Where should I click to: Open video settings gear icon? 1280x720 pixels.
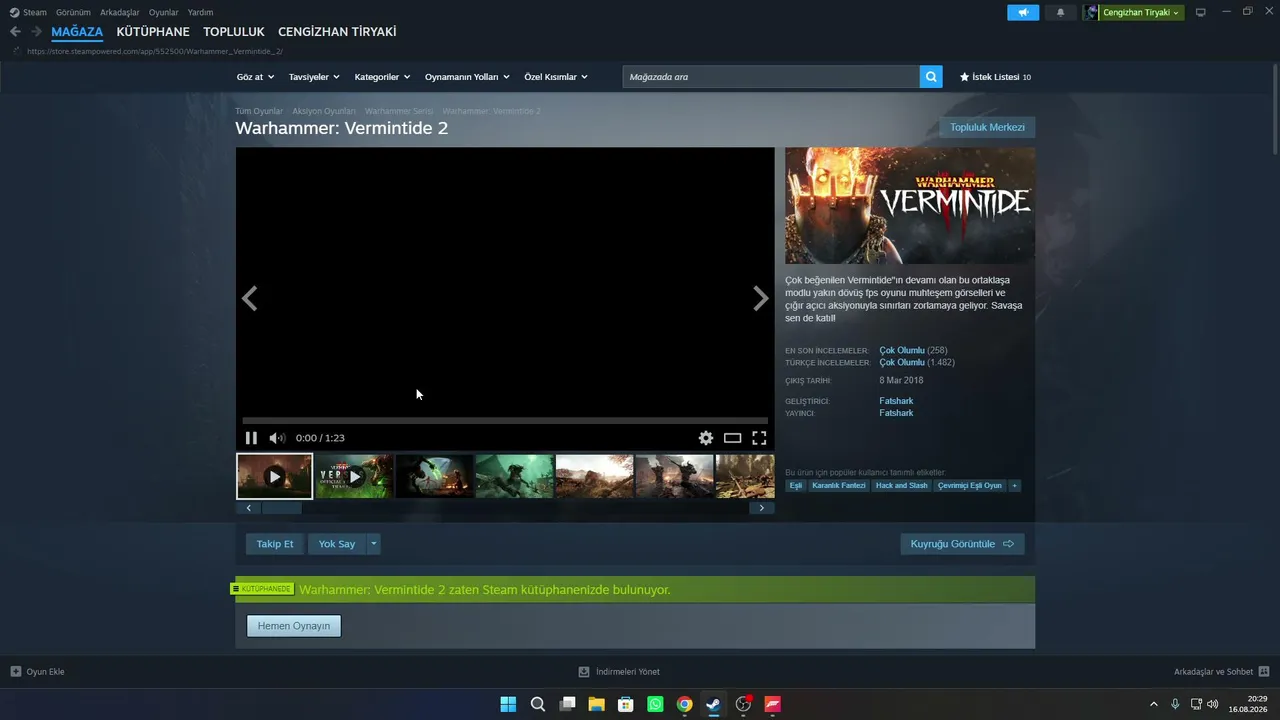click(706, 438)
